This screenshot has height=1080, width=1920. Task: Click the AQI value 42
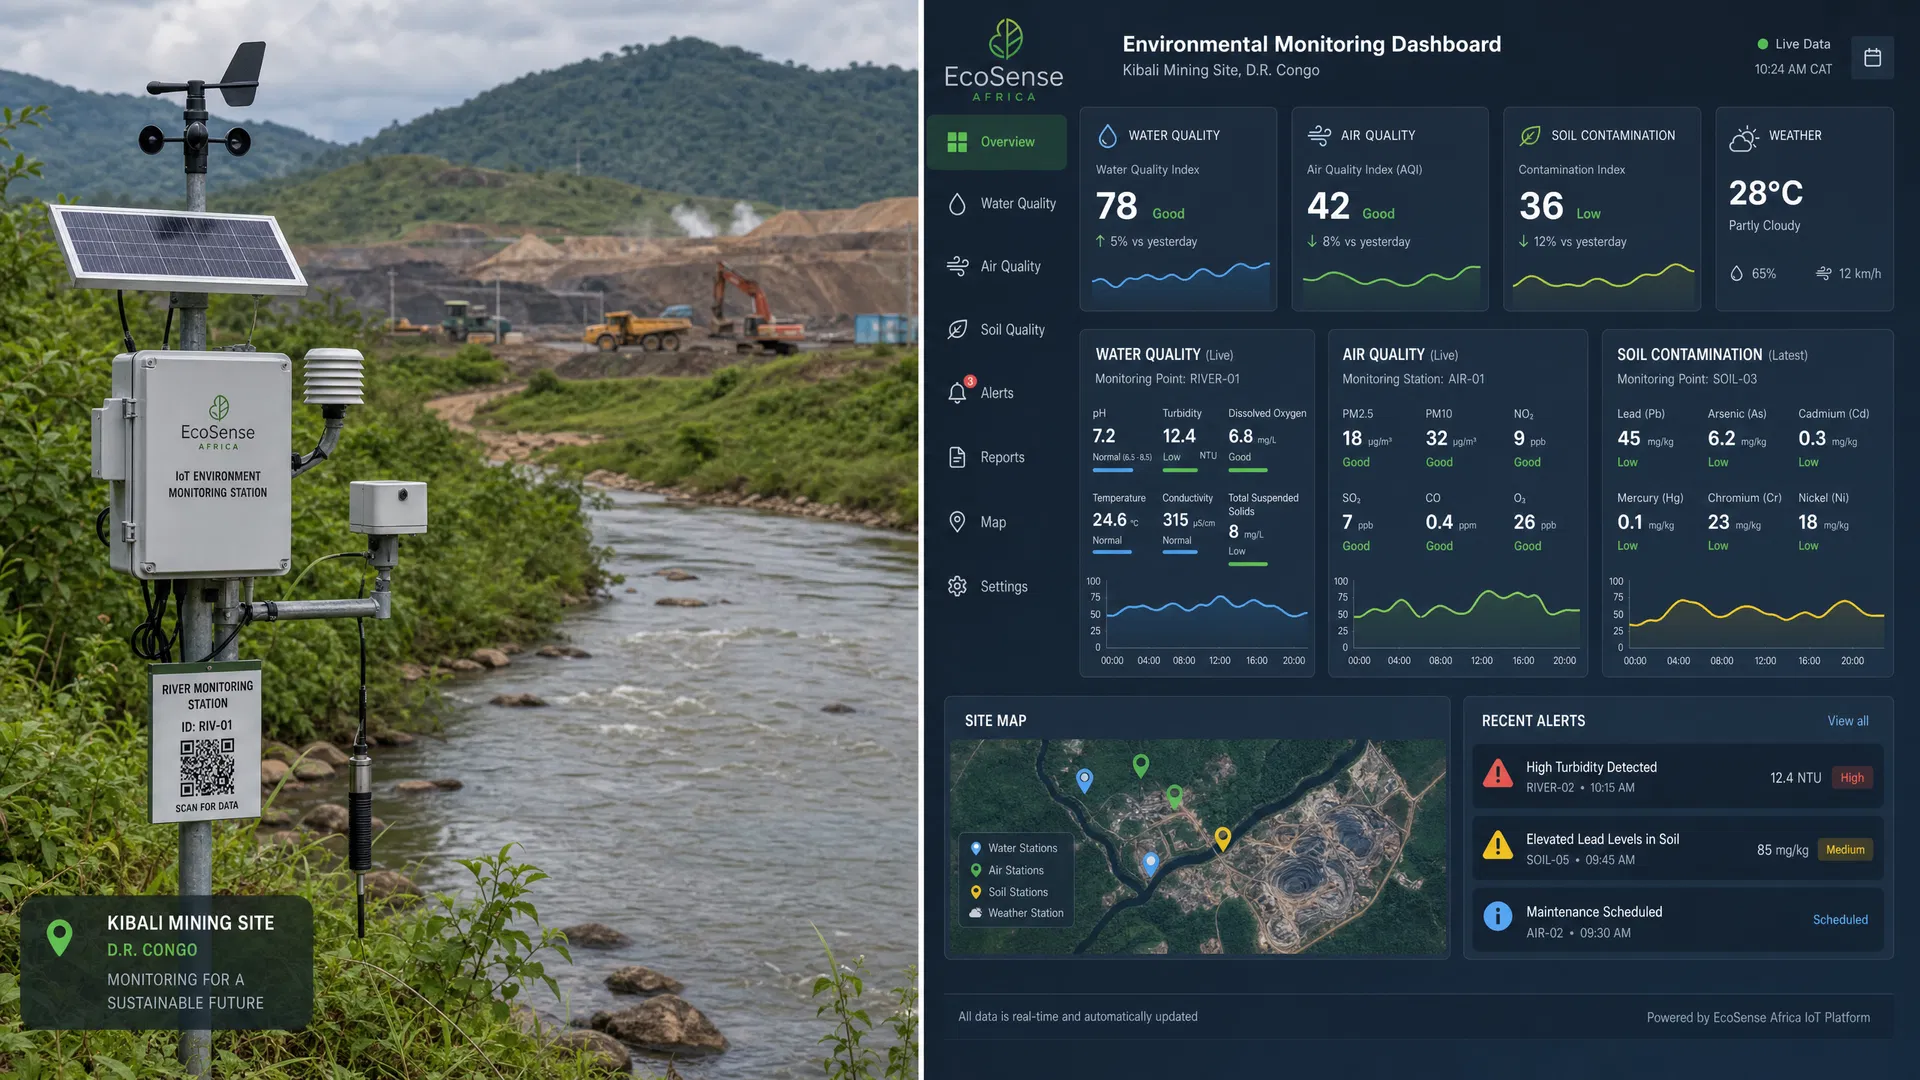[x=1328, y=207]
